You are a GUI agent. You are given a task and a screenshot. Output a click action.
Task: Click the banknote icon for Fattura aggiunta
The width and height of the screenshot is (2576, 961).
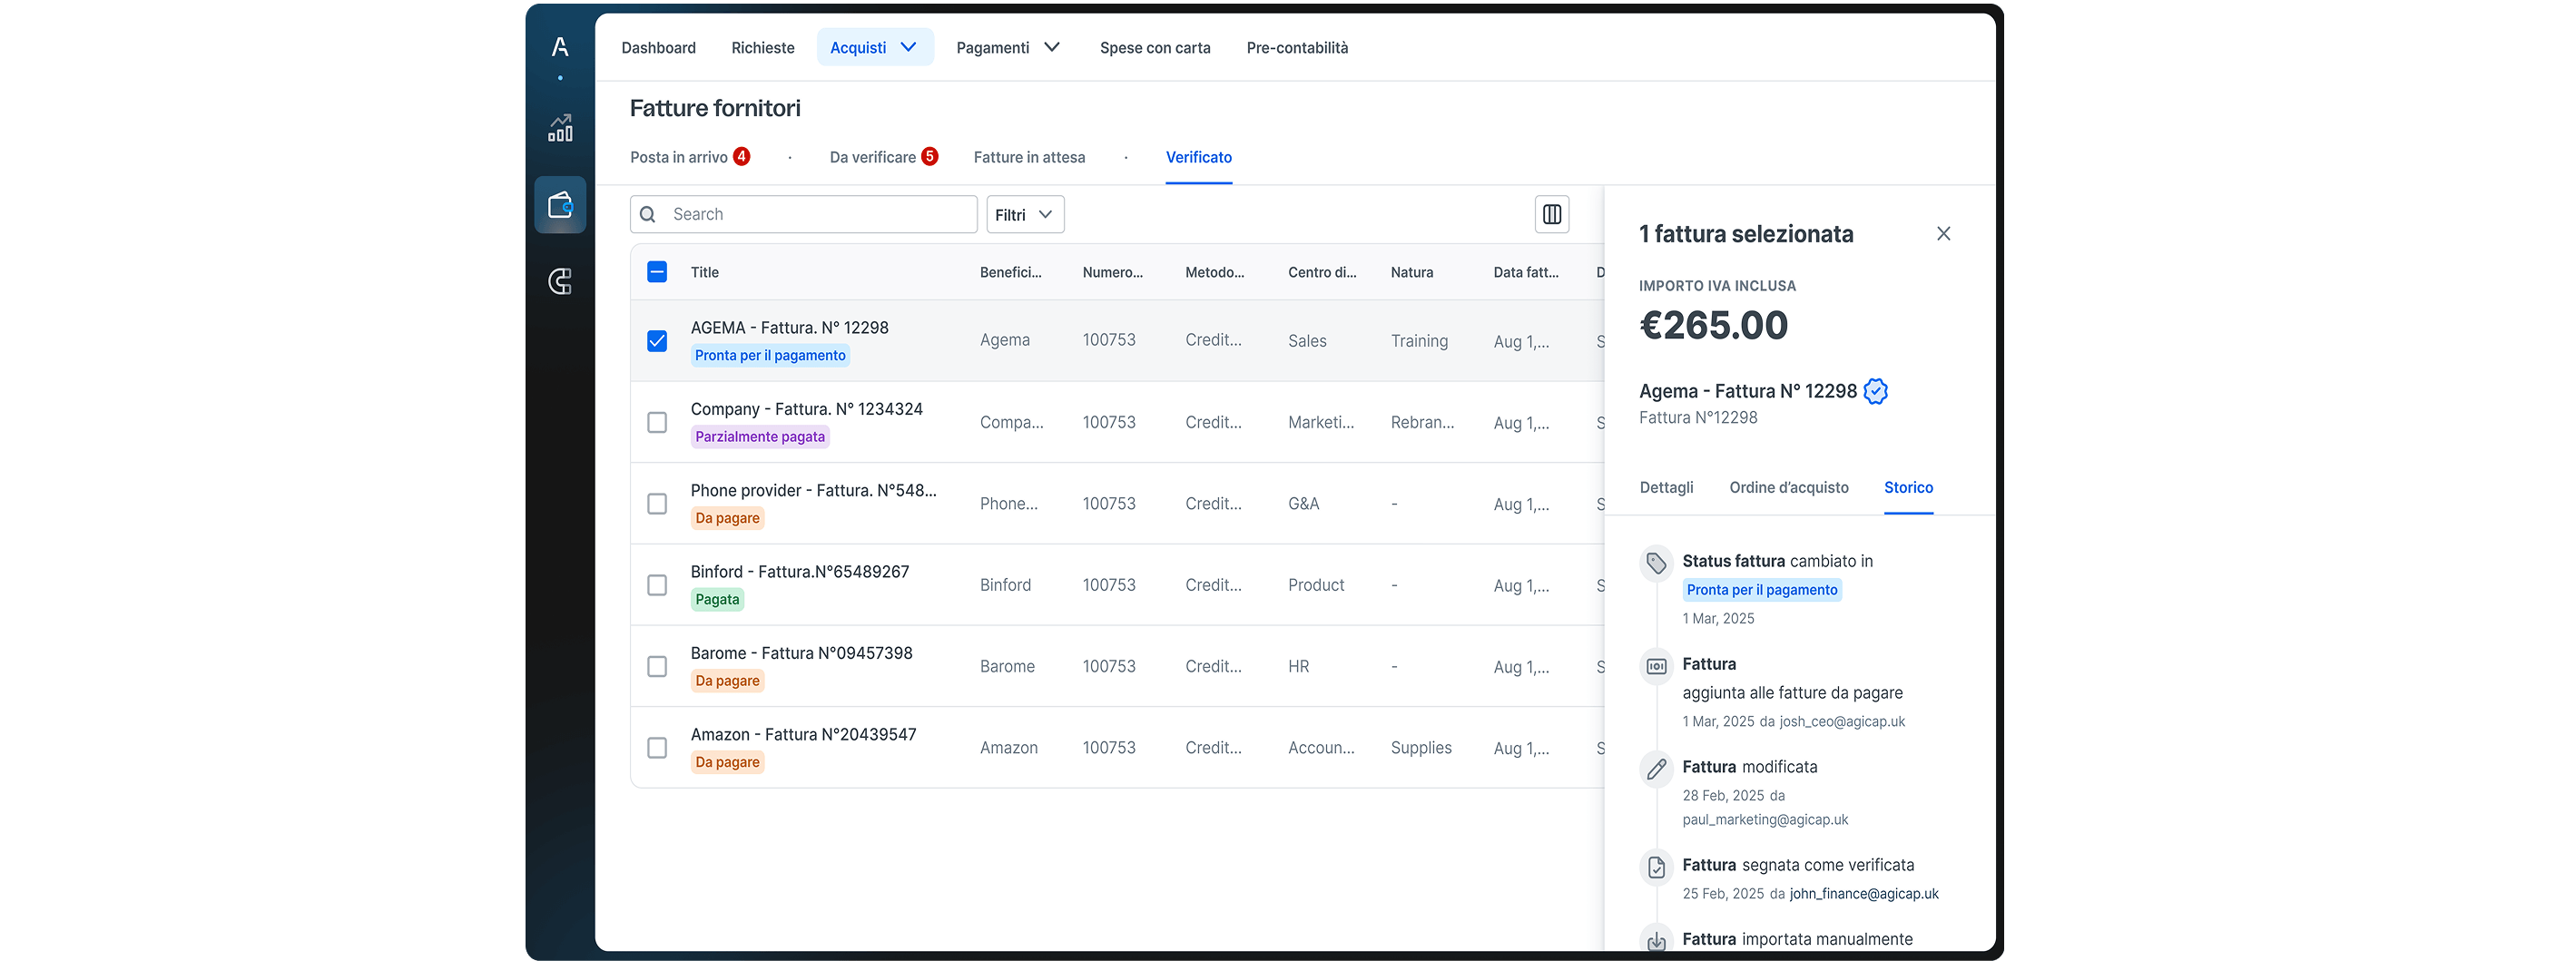pos(1656,666)
